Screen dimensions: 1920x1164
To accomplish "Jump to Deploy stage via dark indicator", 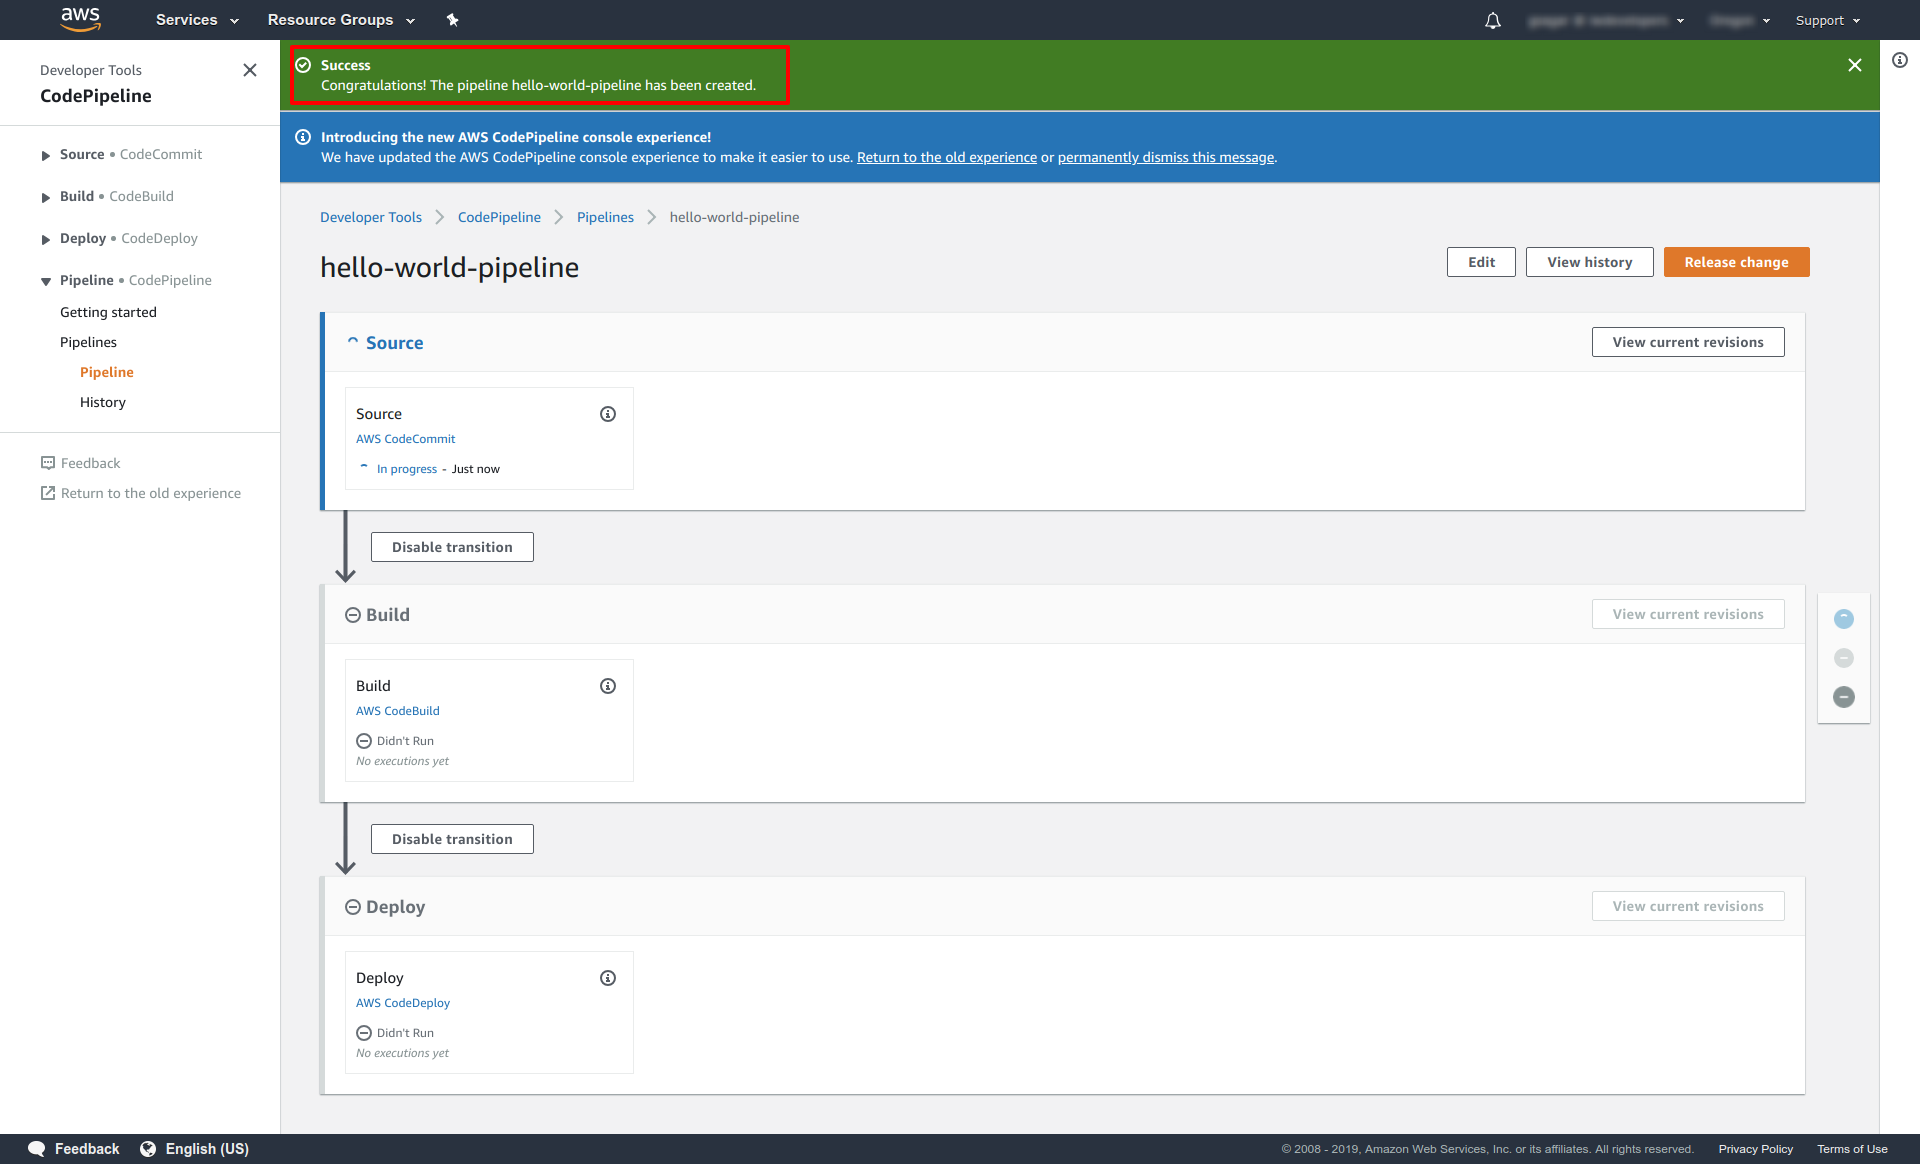I will coord(1844,697).
